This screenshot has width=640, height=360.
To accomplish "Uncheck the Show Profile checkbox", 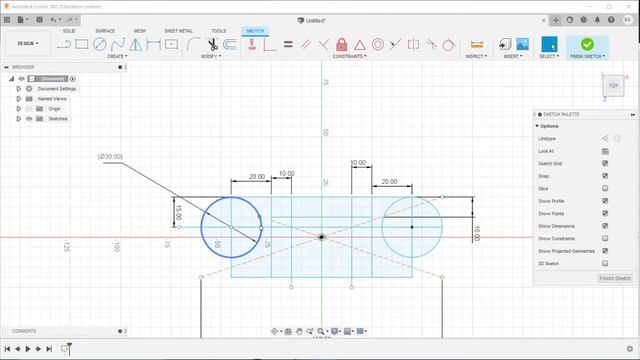I will coord(605,201).
